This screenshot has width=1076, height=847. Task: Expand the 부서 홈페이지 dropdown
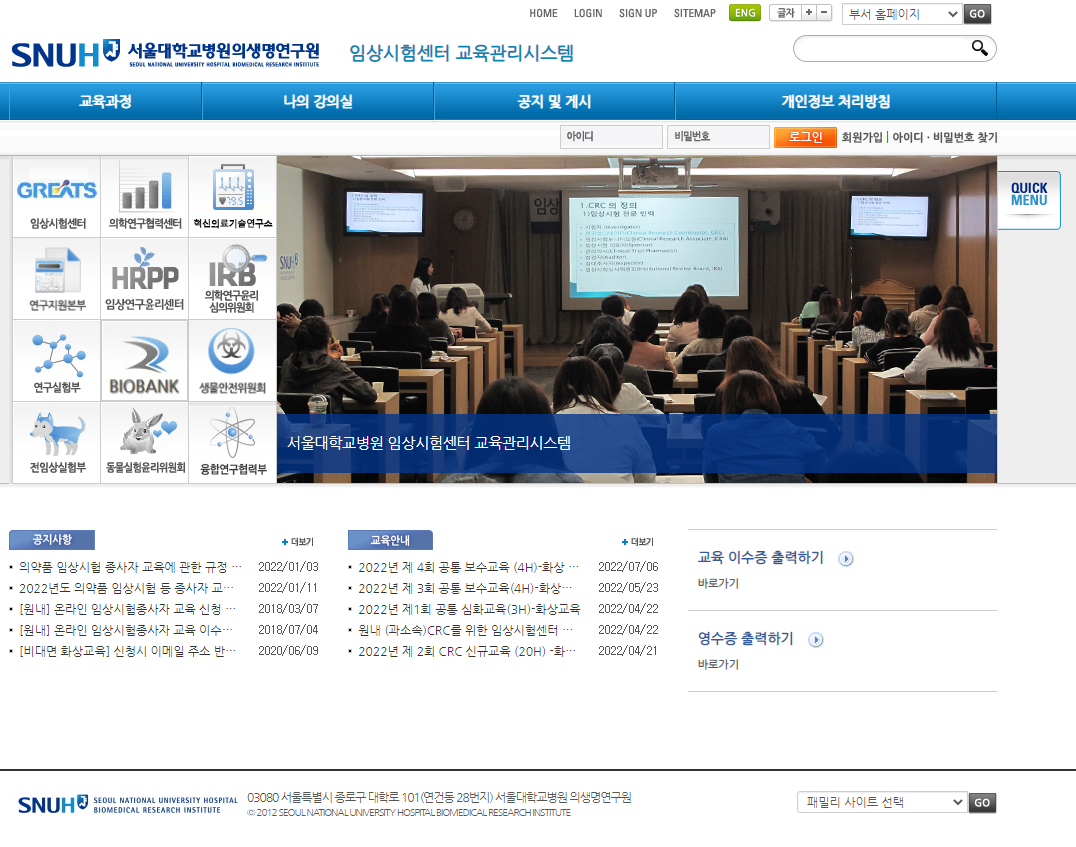pyautogui.click(x=902, y=14)
